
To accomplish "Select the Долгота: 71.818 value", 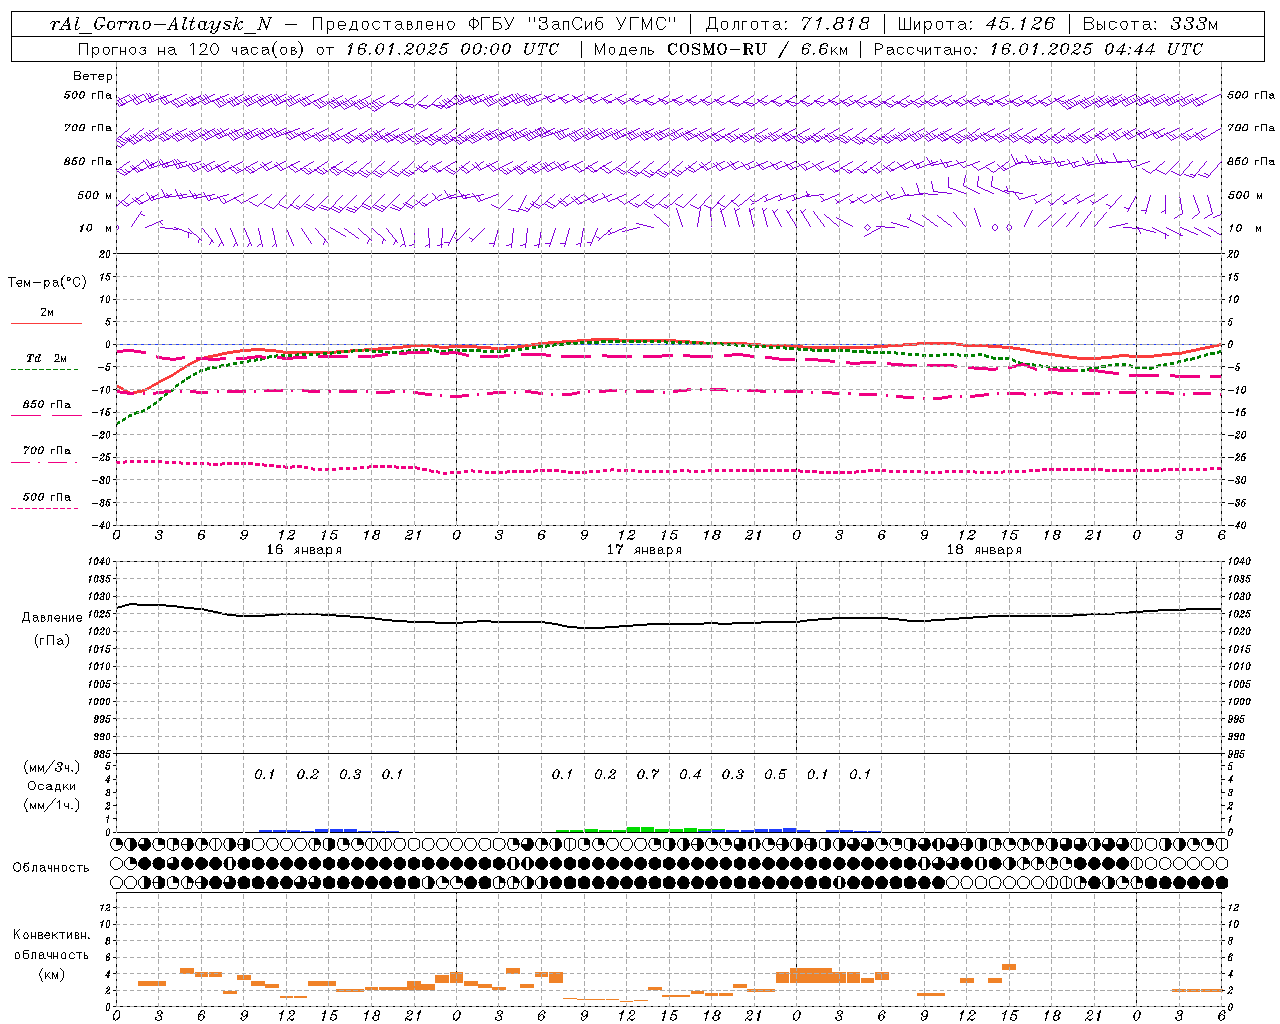I will 788,24.
